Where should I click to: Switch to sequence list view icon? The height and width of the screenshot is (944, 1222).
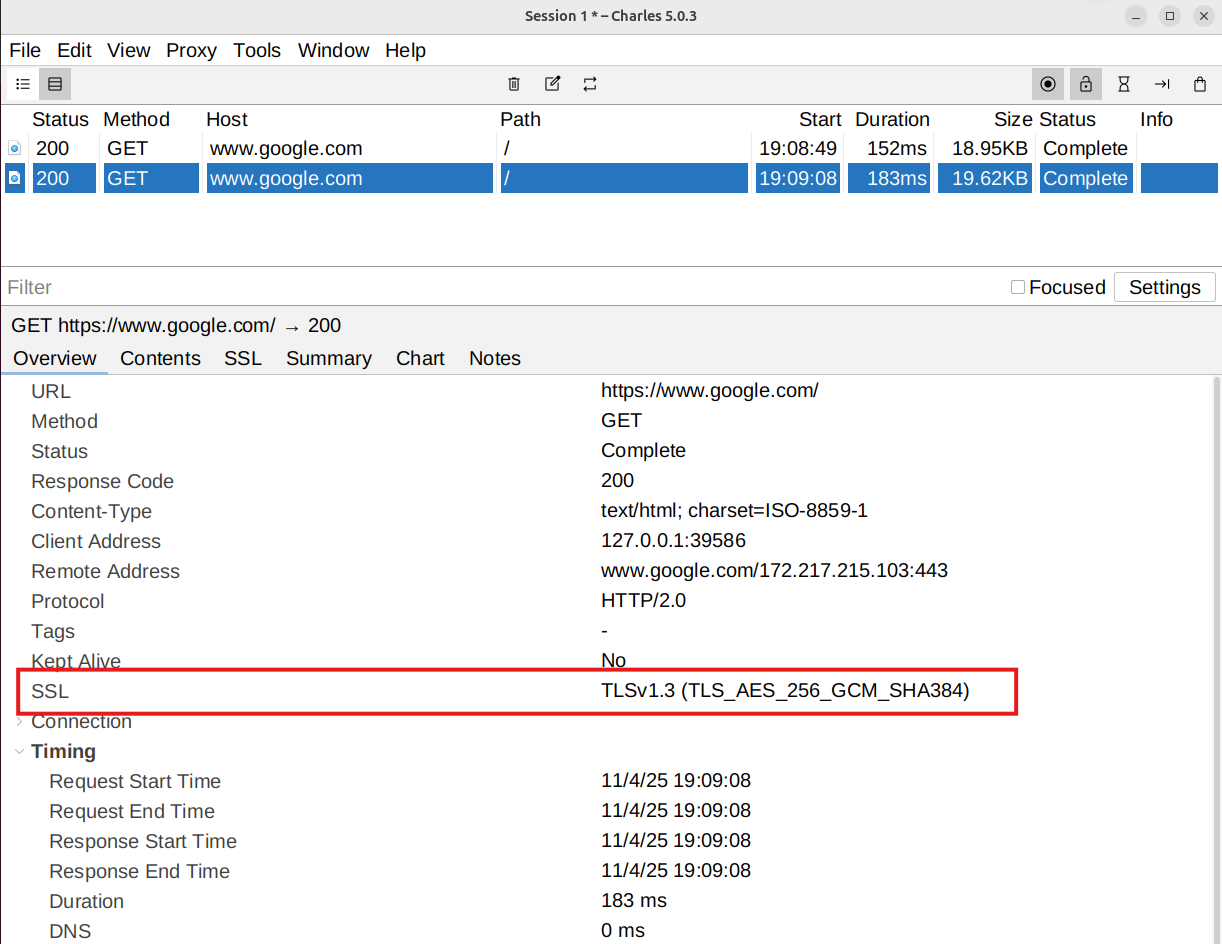tap(55, 84)
